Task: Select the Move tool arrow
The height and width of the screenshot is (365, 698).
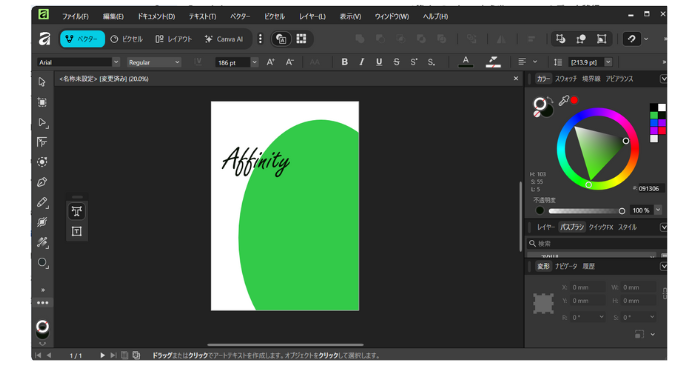Action: [42, 82]
